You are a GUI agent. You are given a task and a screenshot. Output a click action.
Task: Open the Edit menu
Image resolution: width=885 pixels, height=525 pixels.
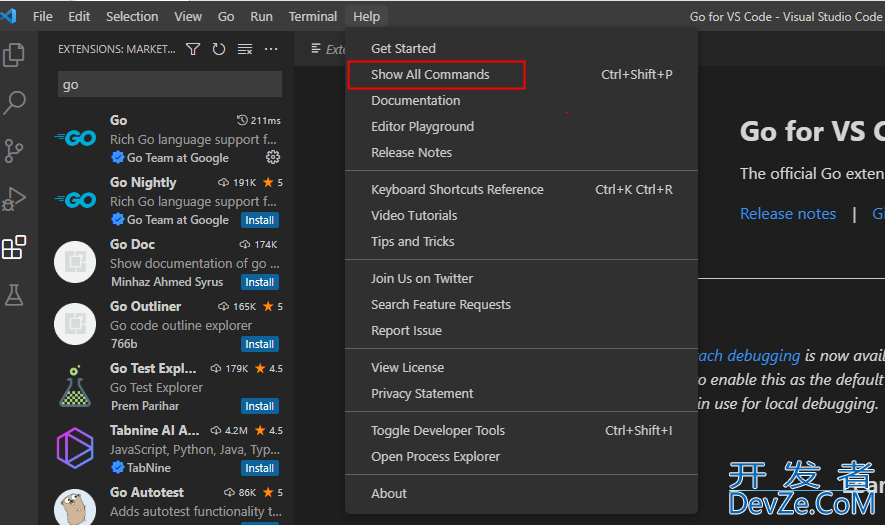(x=79, y=16)
